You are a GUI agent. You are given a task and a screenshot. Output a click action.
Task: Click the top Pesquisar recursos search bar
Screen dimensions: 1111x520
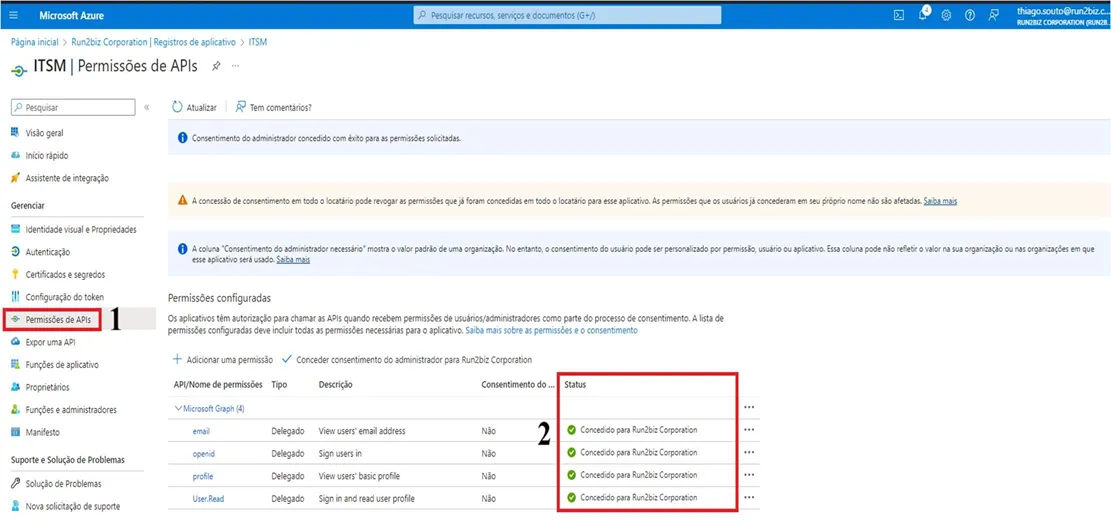point(568,15)
